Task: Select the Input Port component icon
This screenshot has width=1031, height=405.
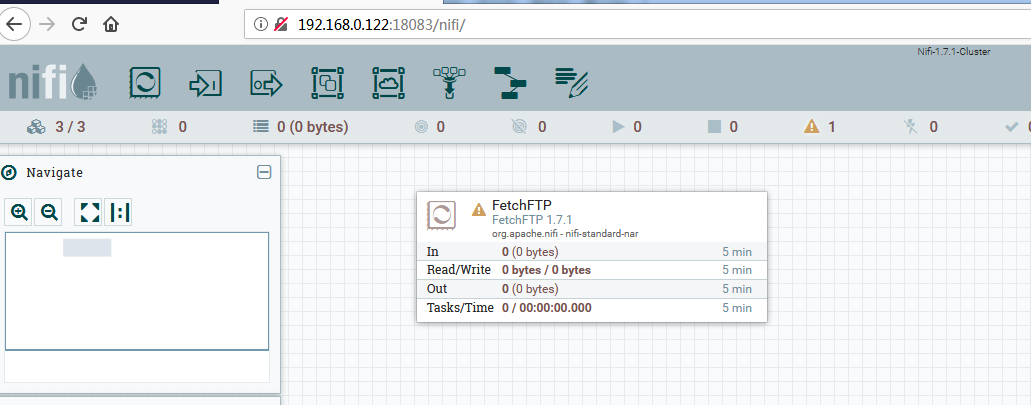Action: (205, 83)
